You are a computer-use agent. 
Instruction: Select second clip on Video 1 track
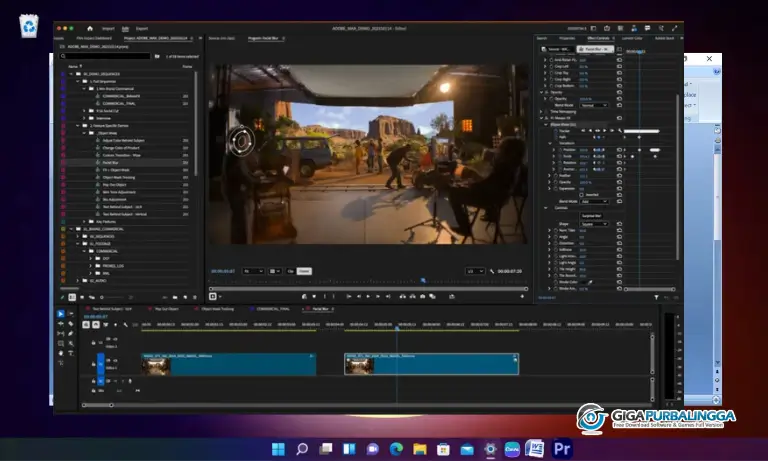coord(432,364)
